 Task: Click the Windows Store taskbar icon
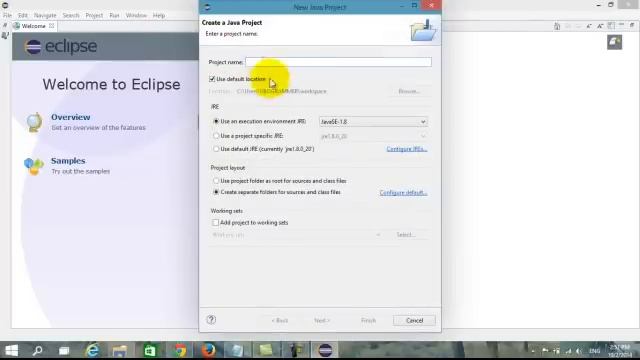tap(150, 350)
